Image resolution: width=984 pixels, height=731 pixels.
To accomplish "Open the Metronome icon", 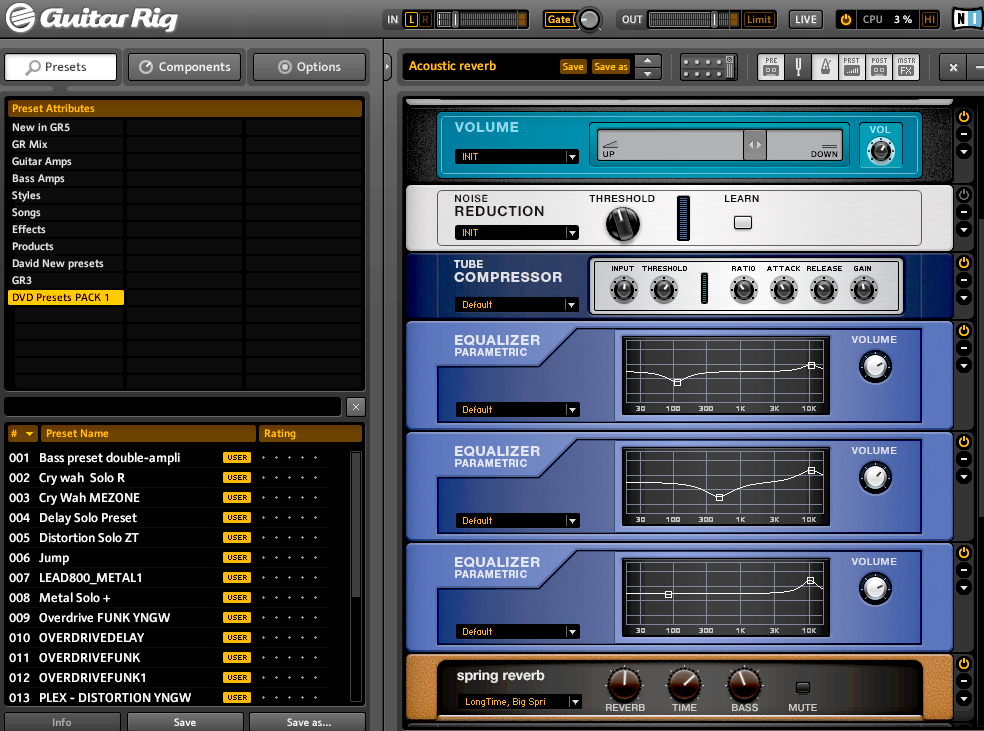I will [x=824, y=66].
